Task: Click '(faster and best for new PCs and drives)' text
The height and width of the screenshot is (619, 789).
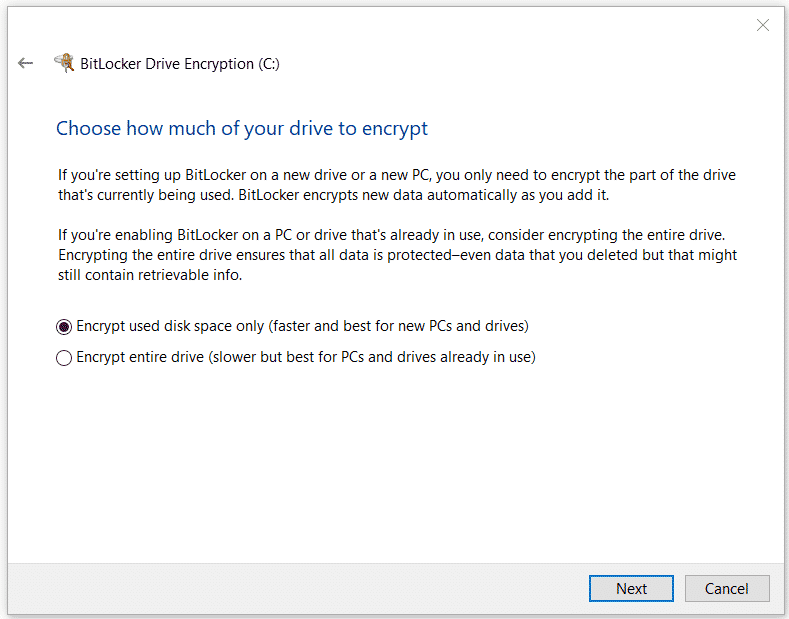Action: [x=399, y=326]
